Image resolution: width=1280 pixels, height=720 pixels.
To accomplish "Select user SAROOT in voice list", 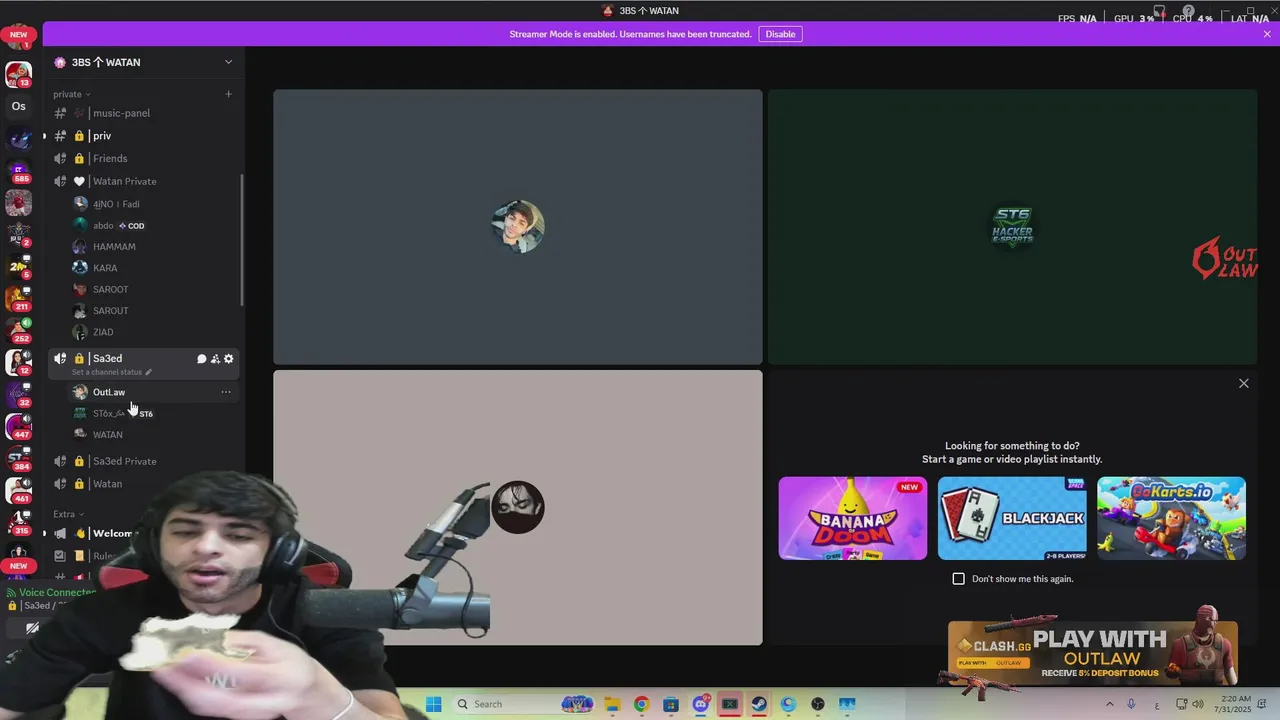I will pos(153,289).
